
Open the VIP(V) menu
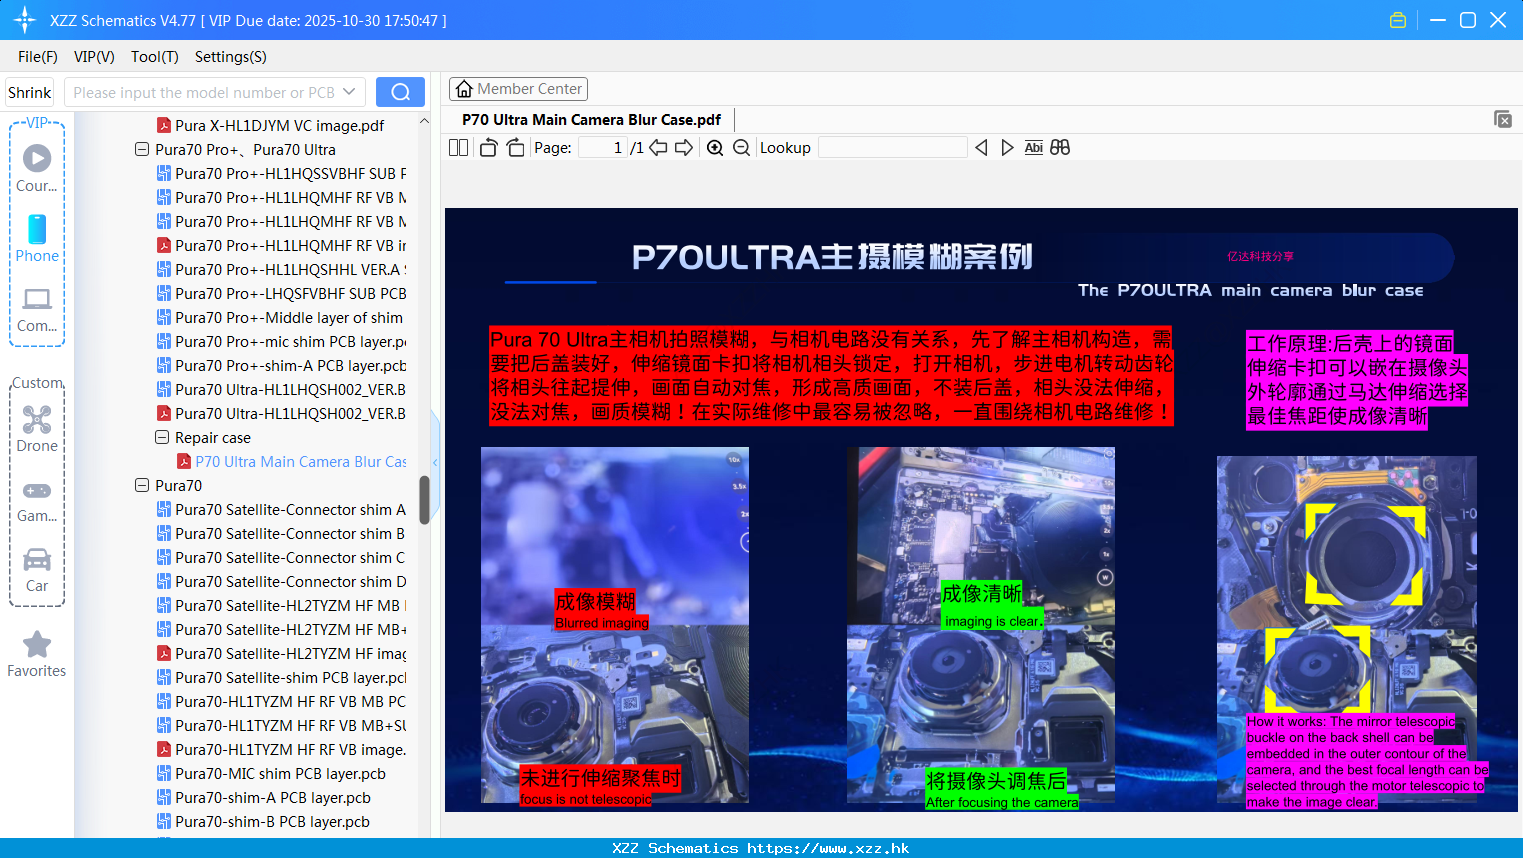pyautogui.click(x=94, y=57)
